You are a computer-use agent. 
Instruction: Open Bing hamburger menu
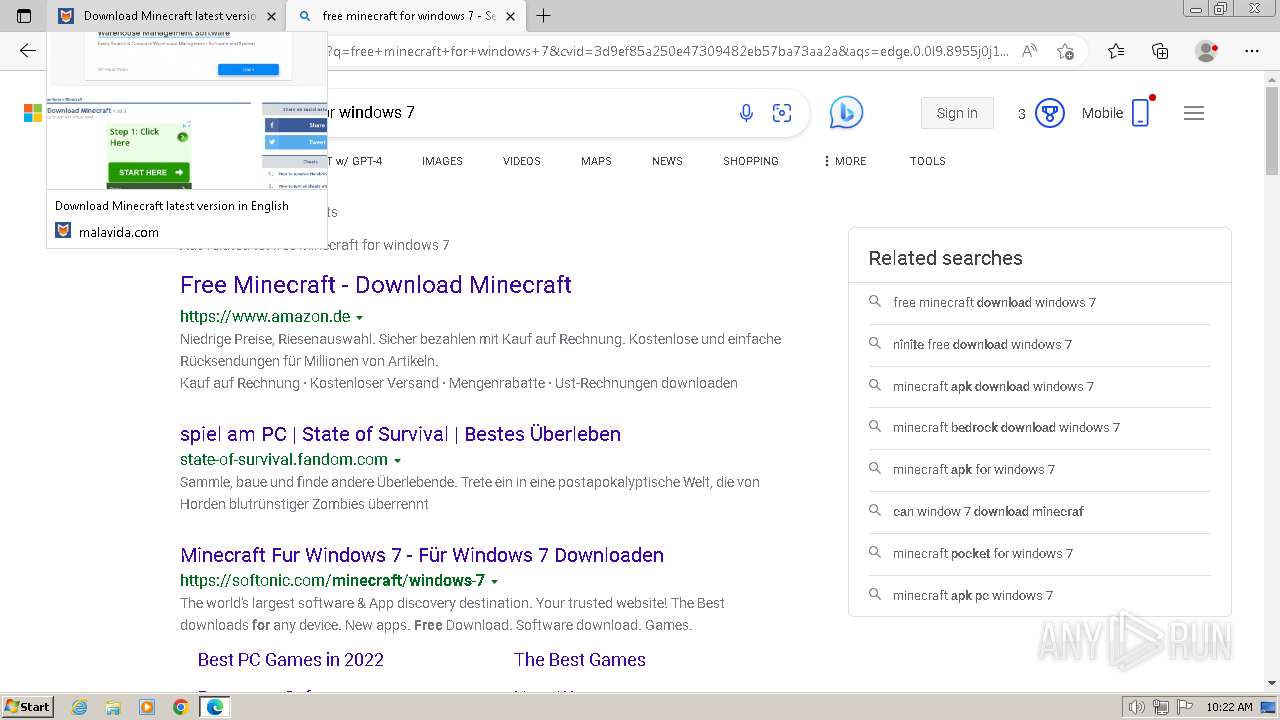pyautogui.click(x=1193, y=113)
